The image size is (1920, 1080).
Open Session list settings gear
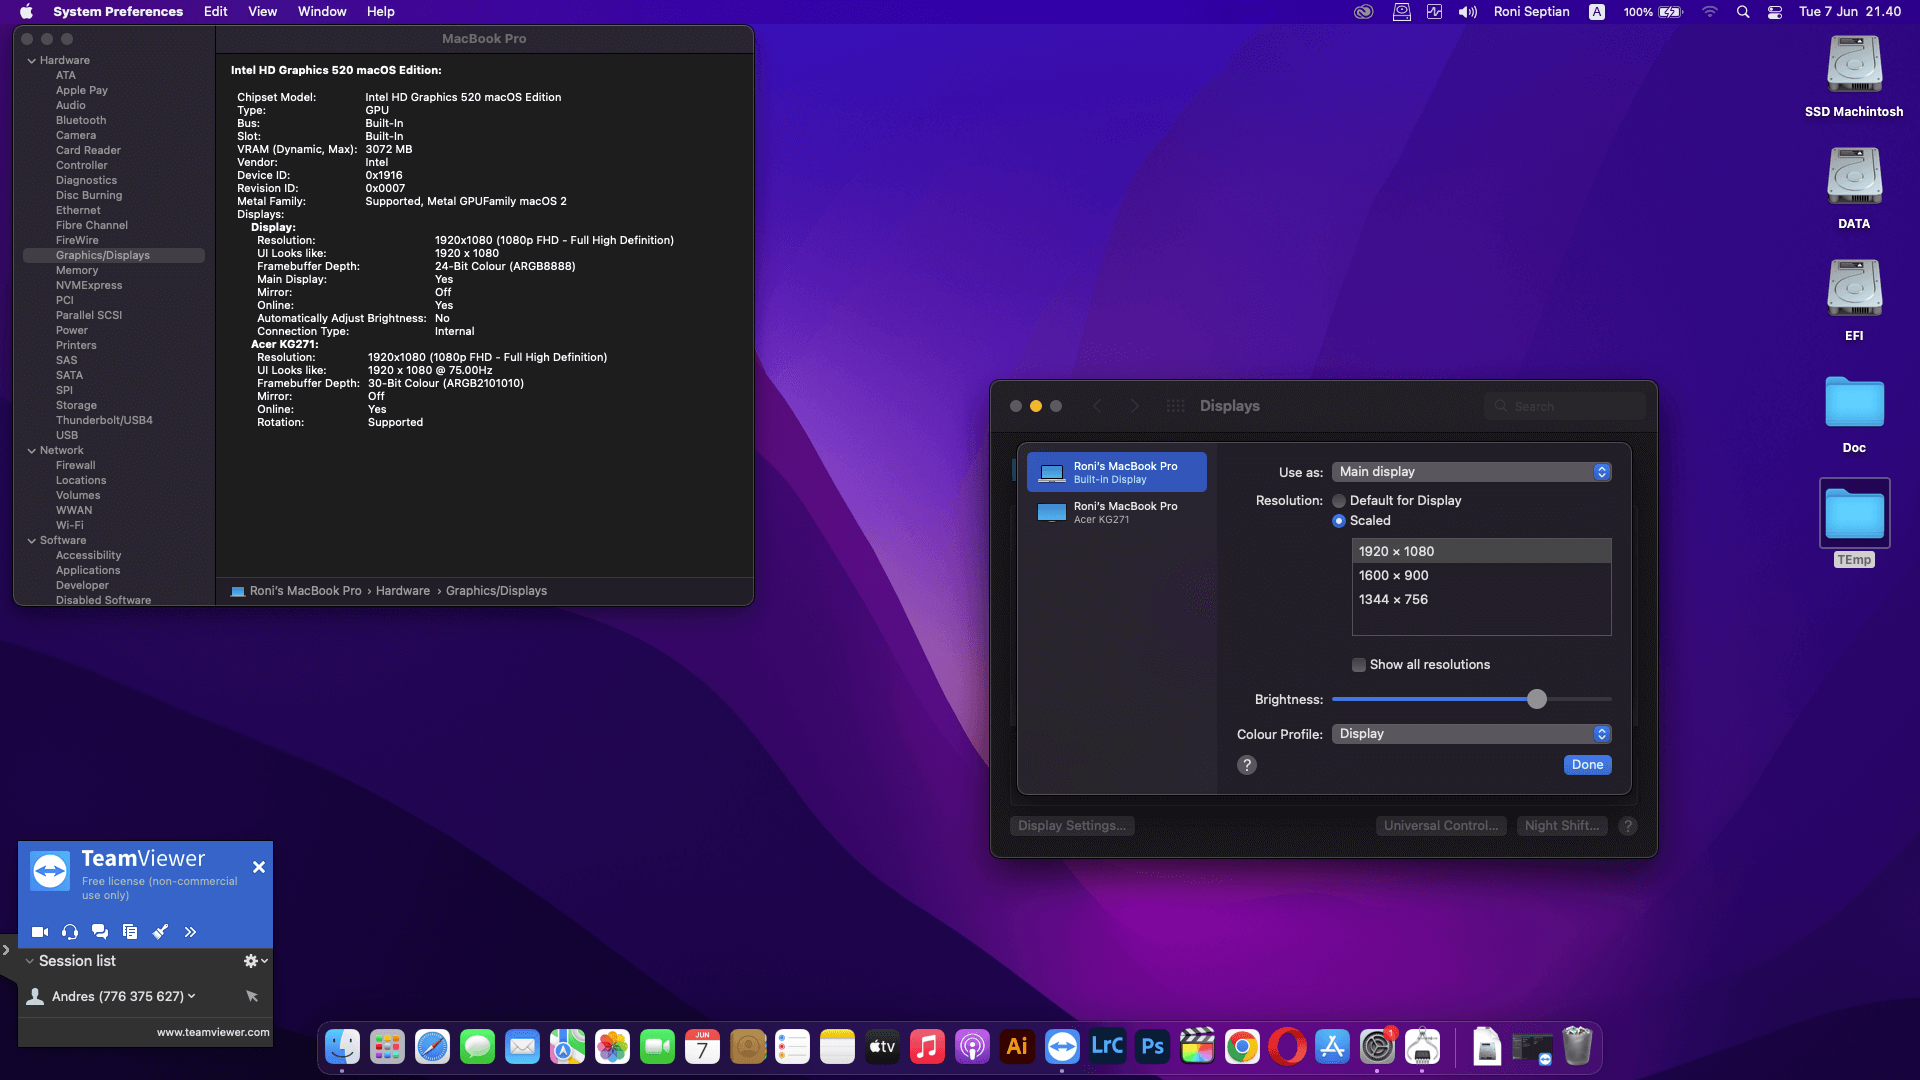[x=250, y=960]
